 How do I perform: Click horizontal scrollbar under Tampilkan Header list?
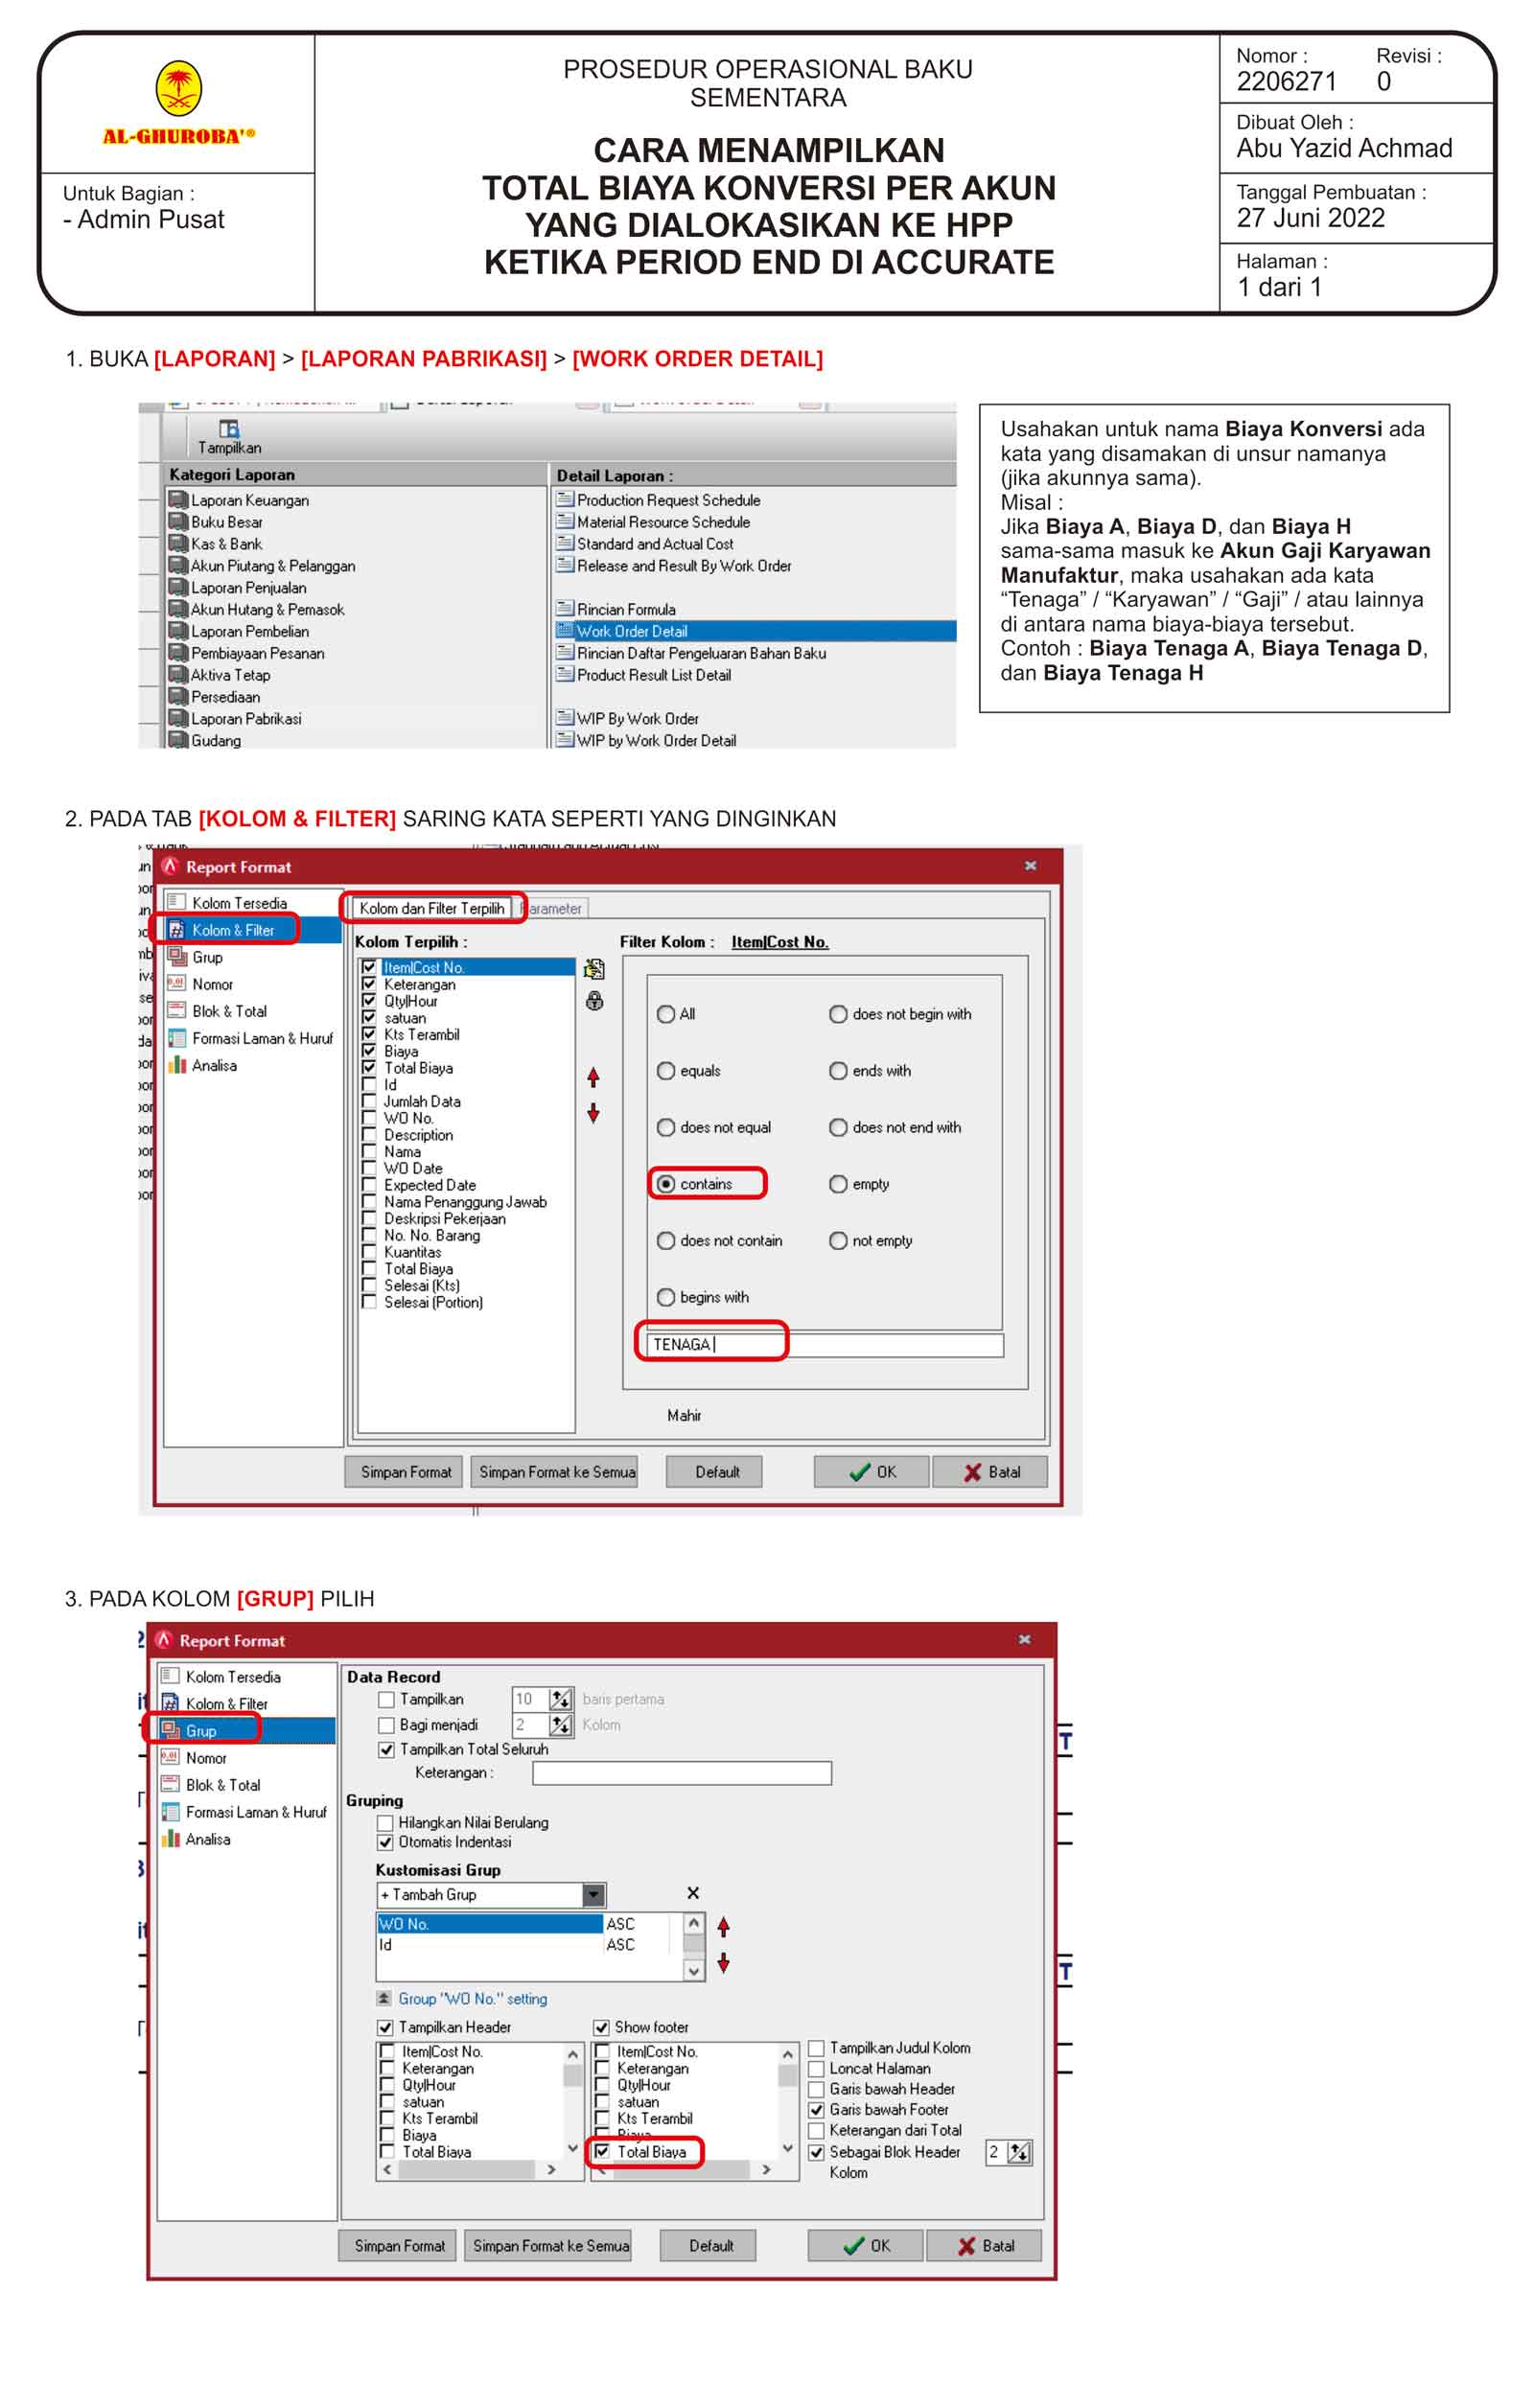468,2170
